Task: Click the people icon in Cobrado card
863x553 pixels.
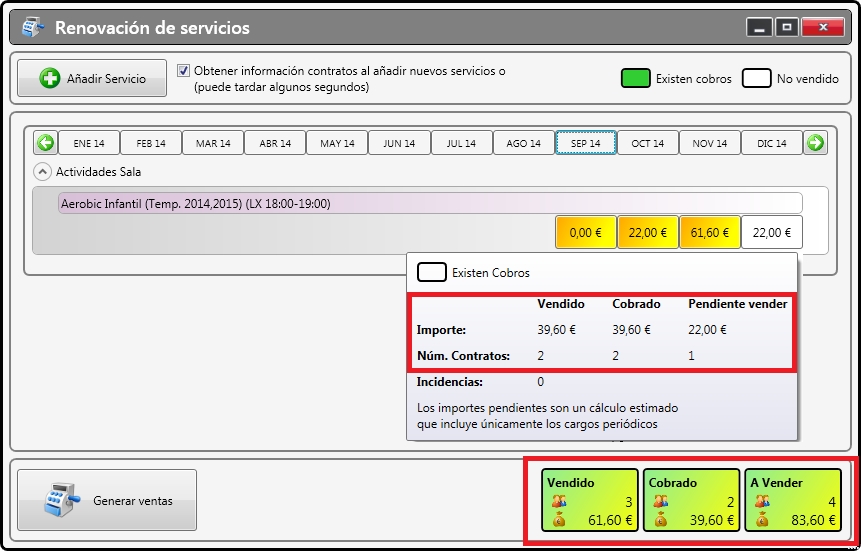Action: 660,501
